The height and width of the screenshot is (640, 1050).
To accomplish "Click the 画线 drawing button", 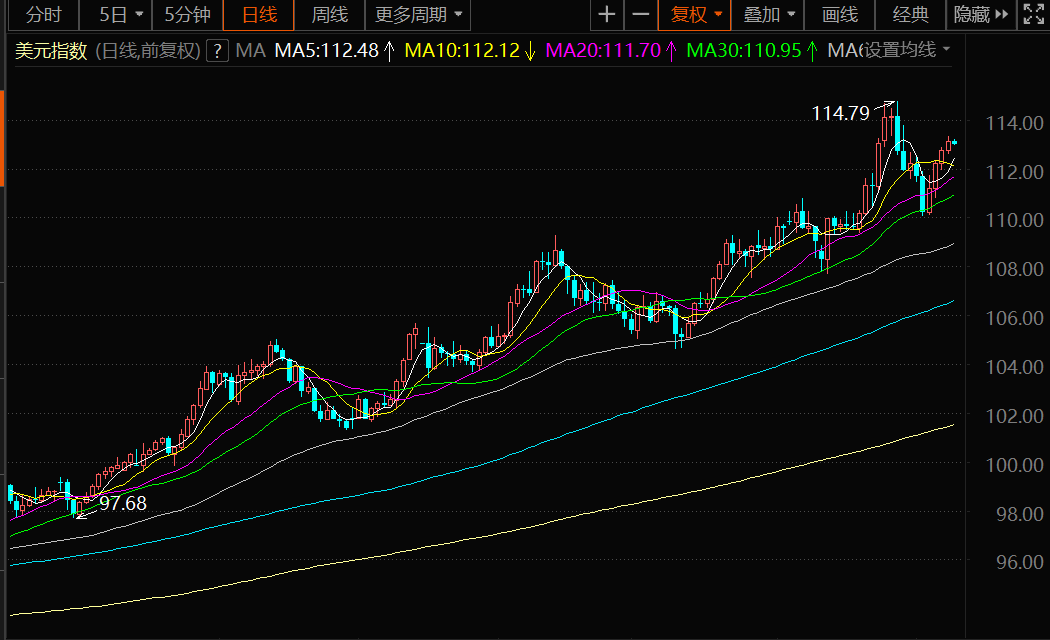I will coord(840,15).
